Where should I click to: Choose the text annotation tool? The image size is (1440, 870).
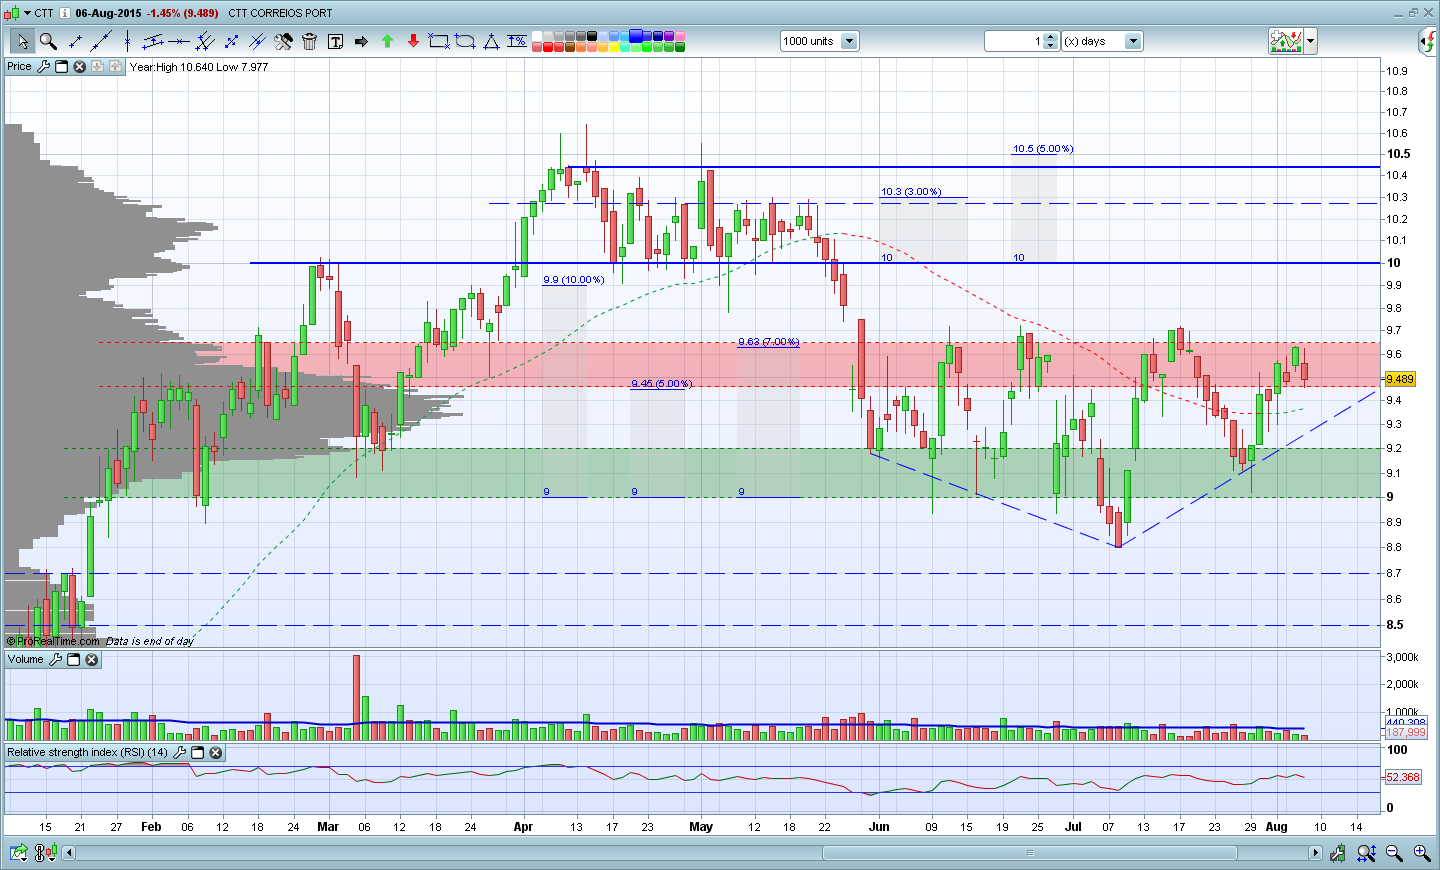point(335,41)
